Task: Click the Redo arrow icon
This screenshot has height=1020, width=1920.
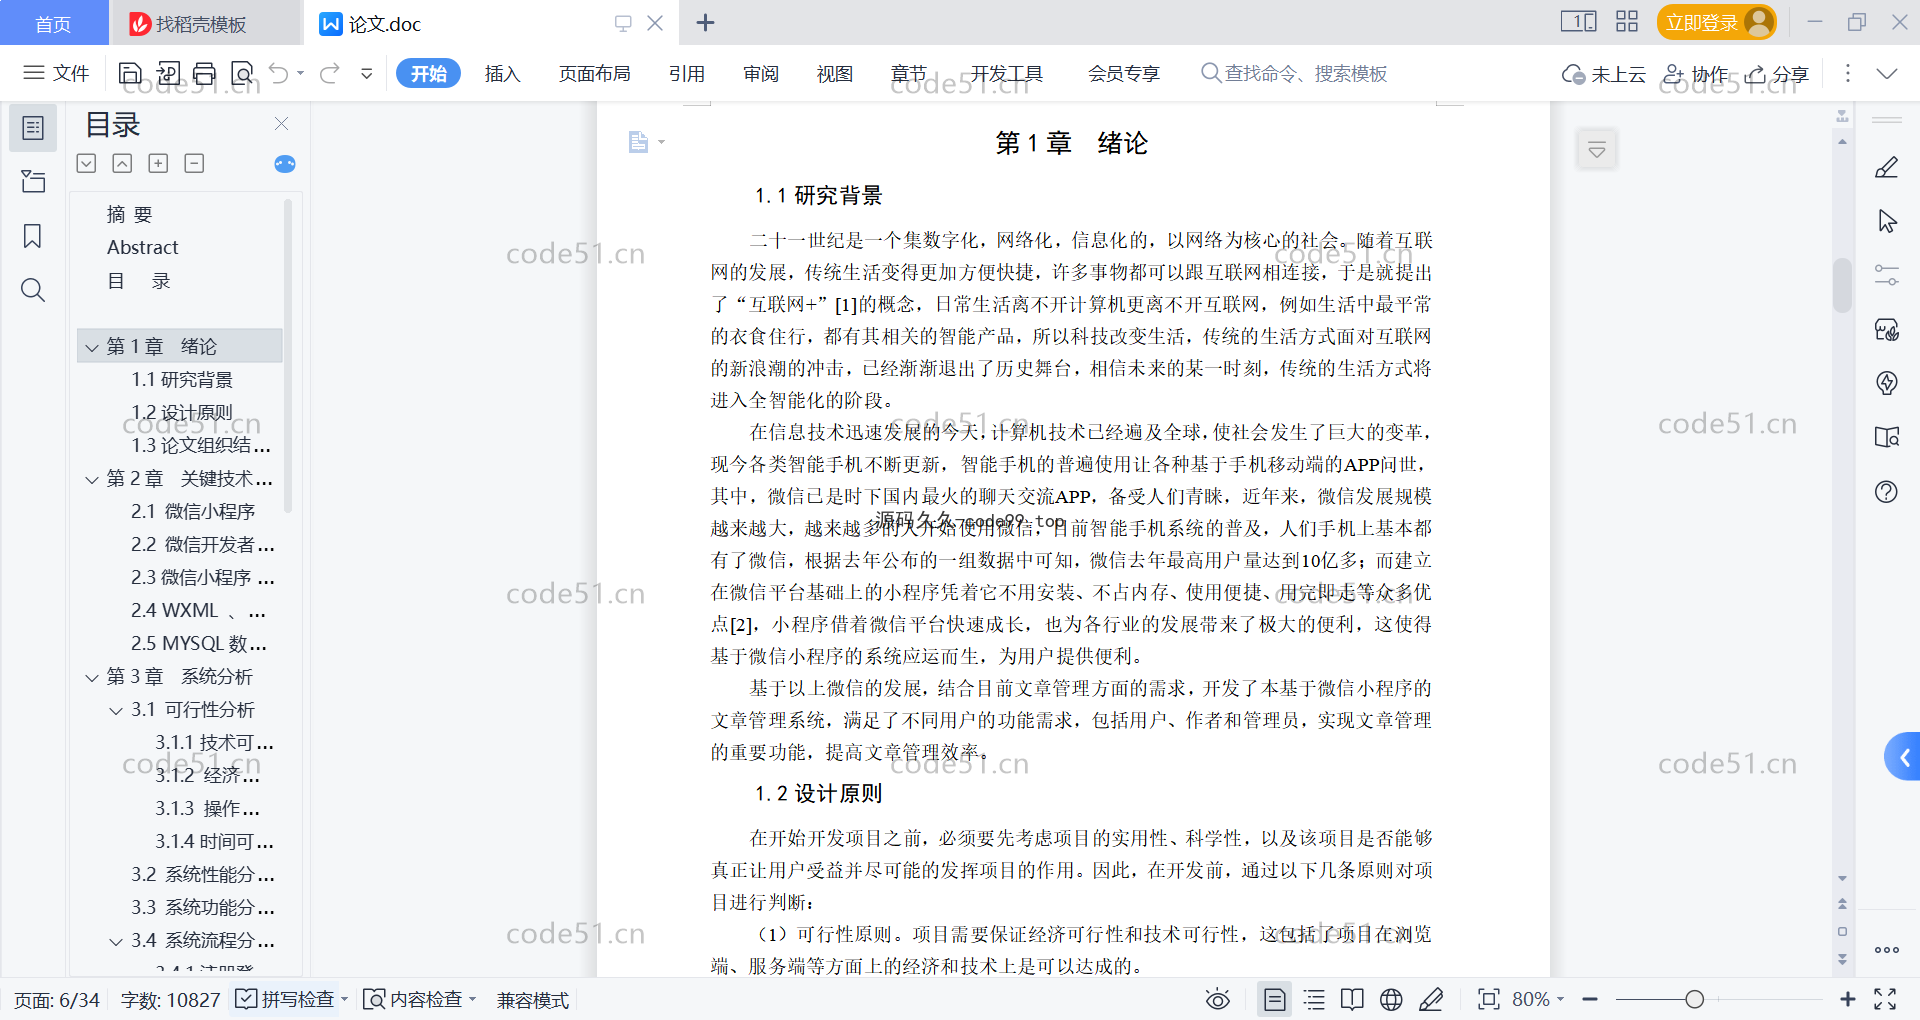Action: point(329,73)
